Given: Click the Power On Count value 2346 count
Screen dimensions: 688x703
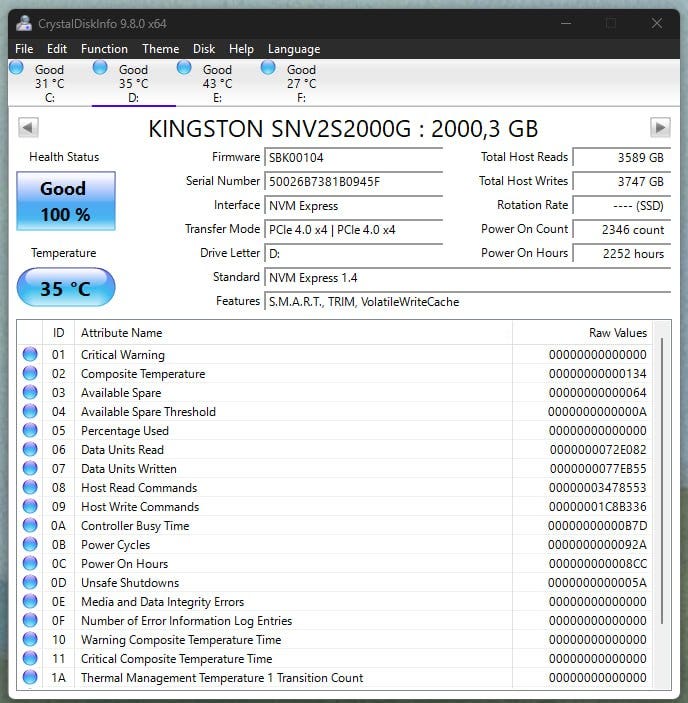Looking at the screenshot, I should pyautogui.click(x=622, y=230).
